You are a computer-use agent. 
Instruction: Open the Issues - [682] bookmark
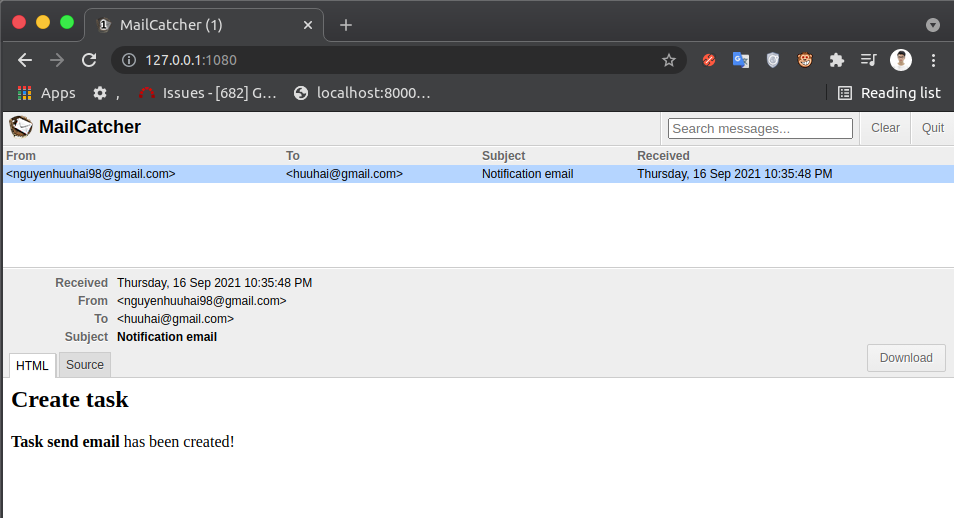tap(207, 93)
